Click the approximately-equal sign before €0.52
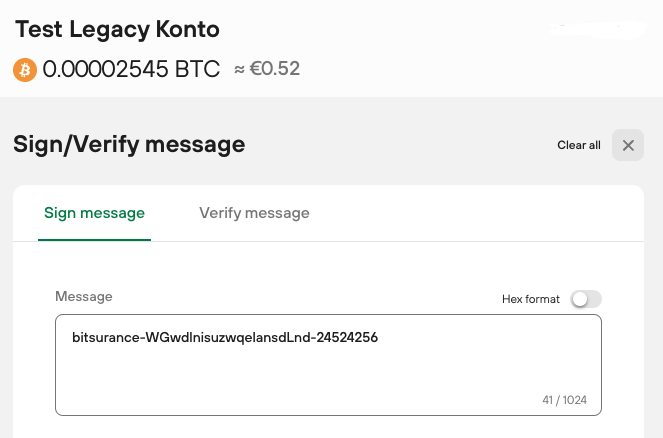This screenshot has height=438, width=663. pyautogui.click(x=240, y=70)
